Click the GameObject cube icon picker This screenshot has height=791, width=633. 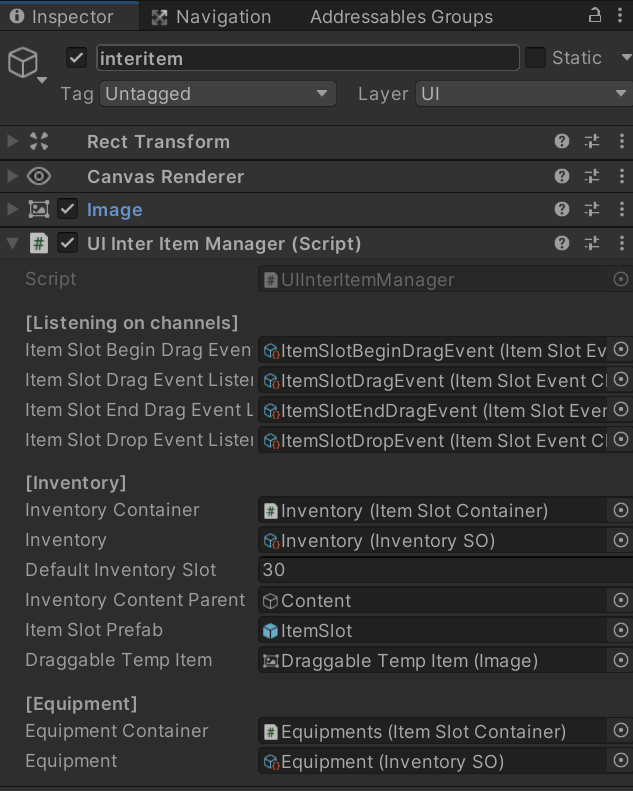pos(26,65)
